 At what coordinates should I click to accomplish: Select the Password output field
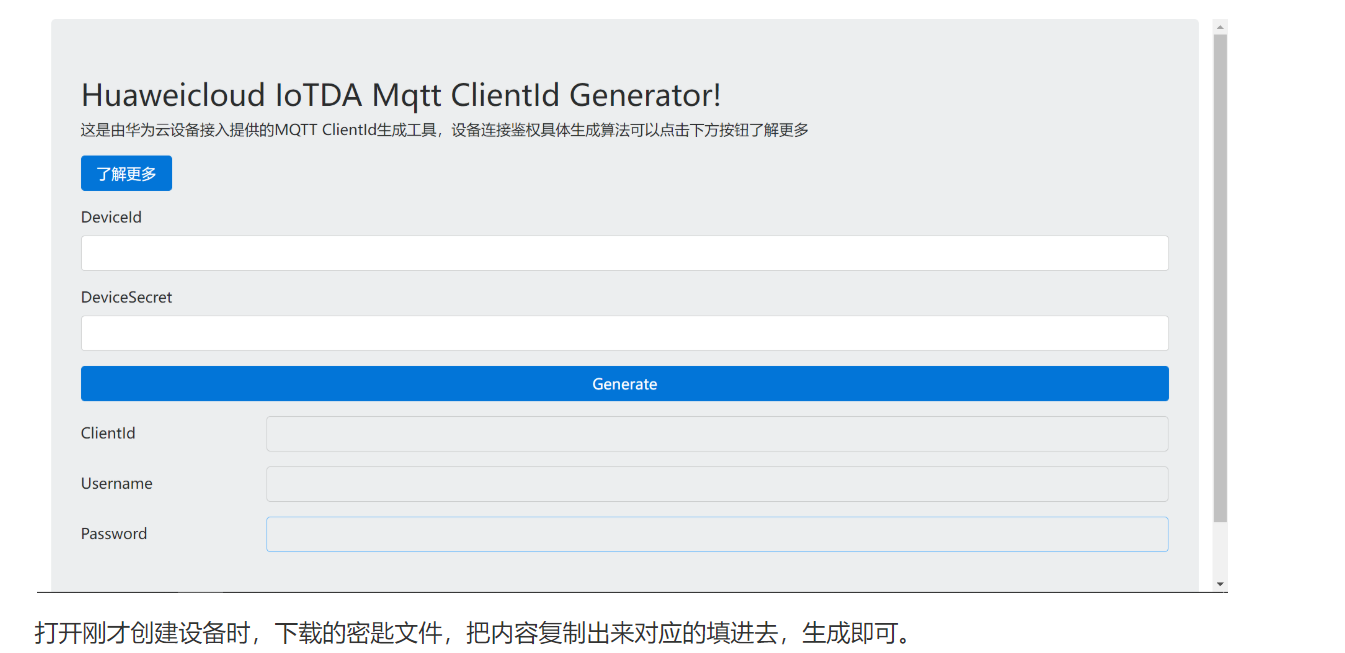click(717, 534)
